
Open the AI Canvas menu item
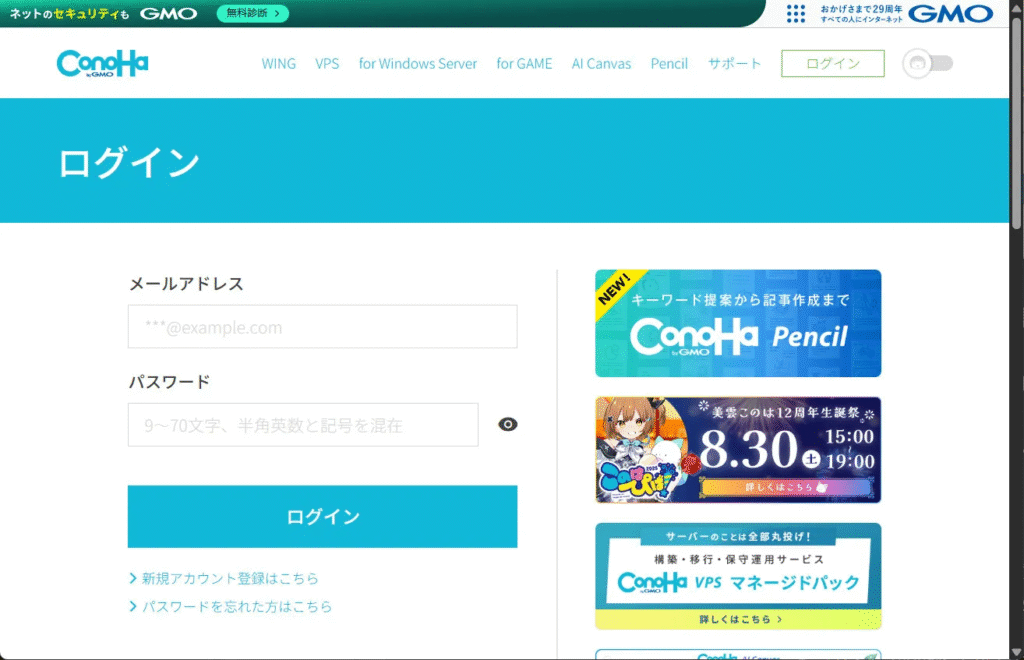pyautogui.click(x=601, y=63)
